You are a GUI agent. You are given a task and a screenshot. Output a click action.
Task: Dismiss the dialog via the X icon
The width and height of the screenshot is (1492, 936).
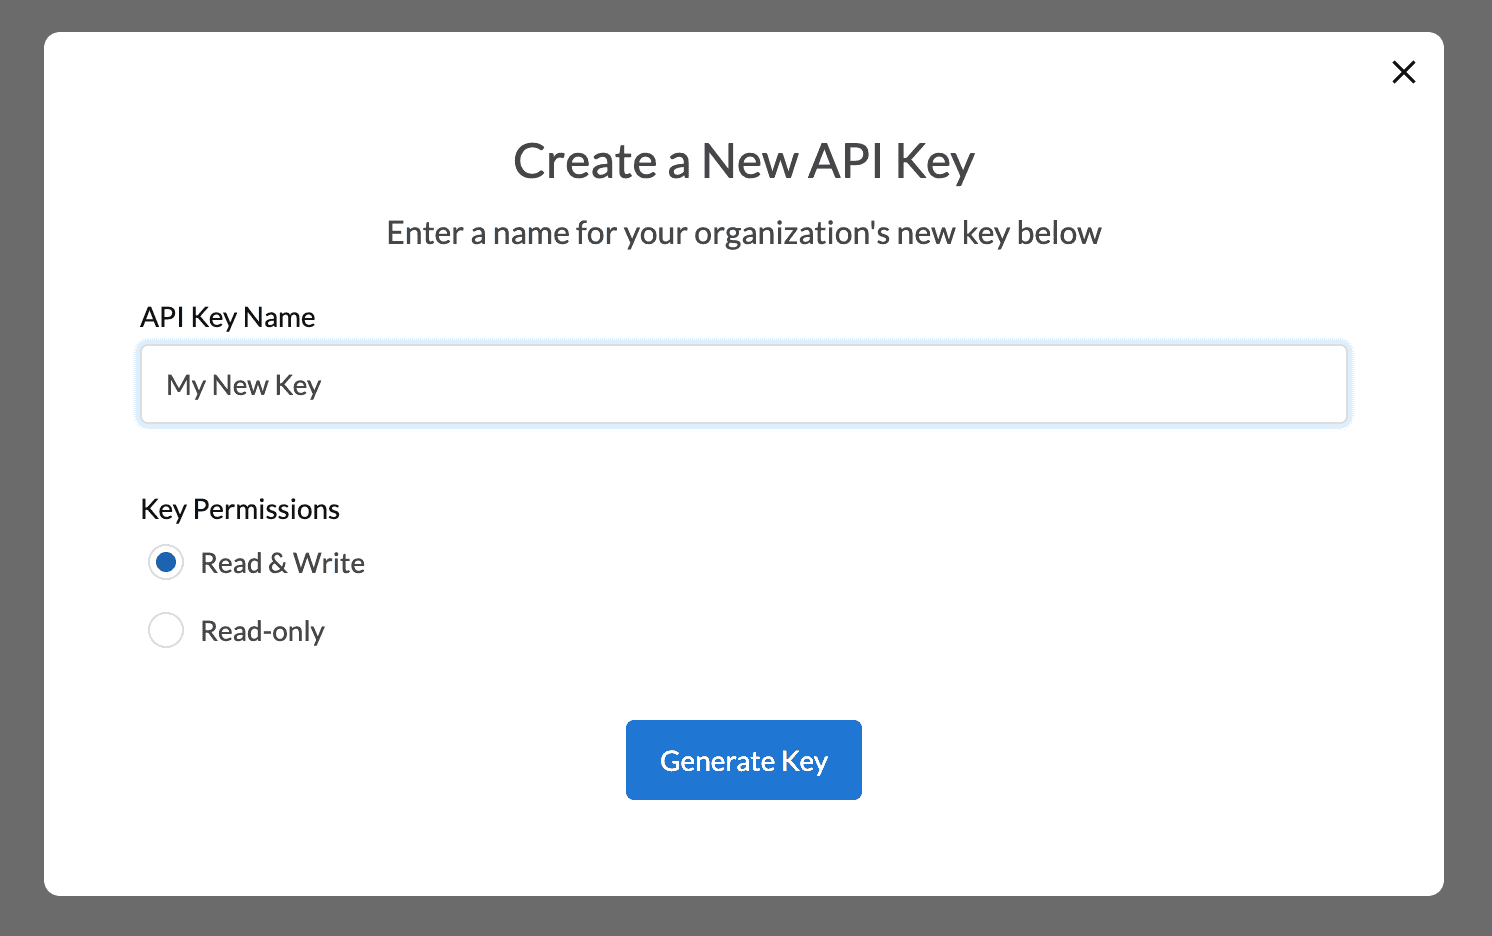pyautogui.click(x=1404, y=72)
